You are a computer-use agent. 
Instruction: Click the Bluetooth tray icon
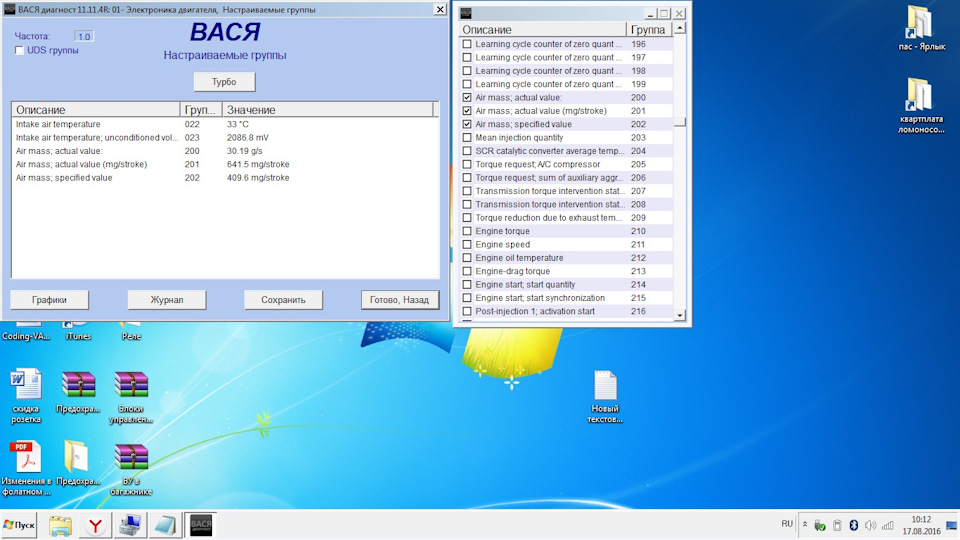click(853, 525)
